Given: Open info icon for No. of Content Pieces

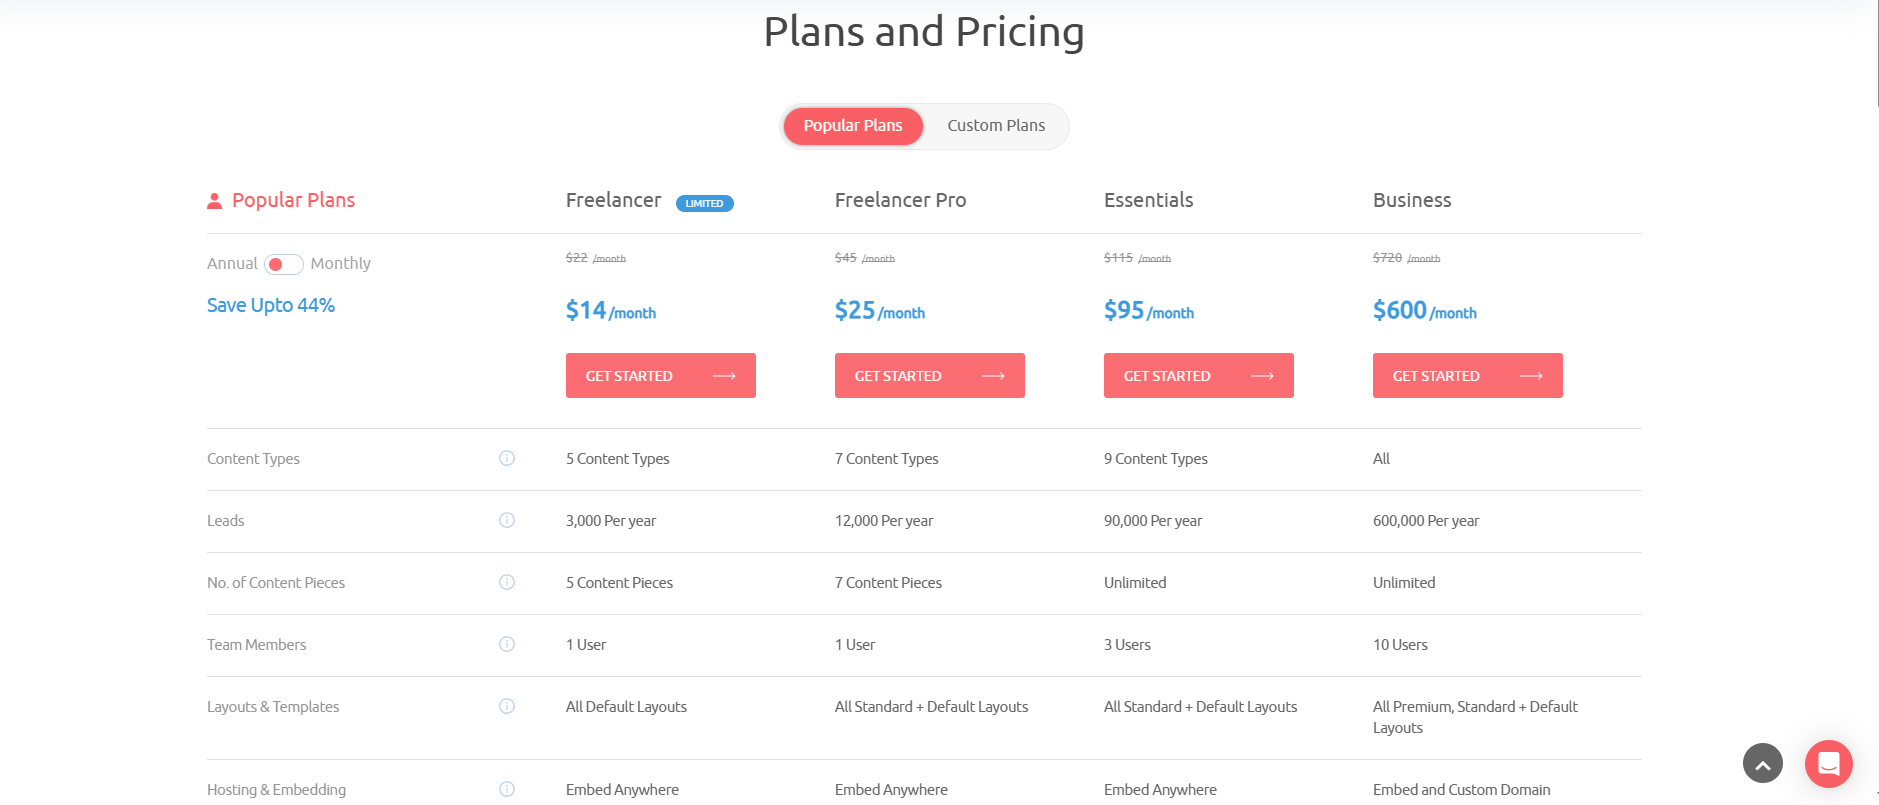Looking at the screenshot, I should [507, 582].
